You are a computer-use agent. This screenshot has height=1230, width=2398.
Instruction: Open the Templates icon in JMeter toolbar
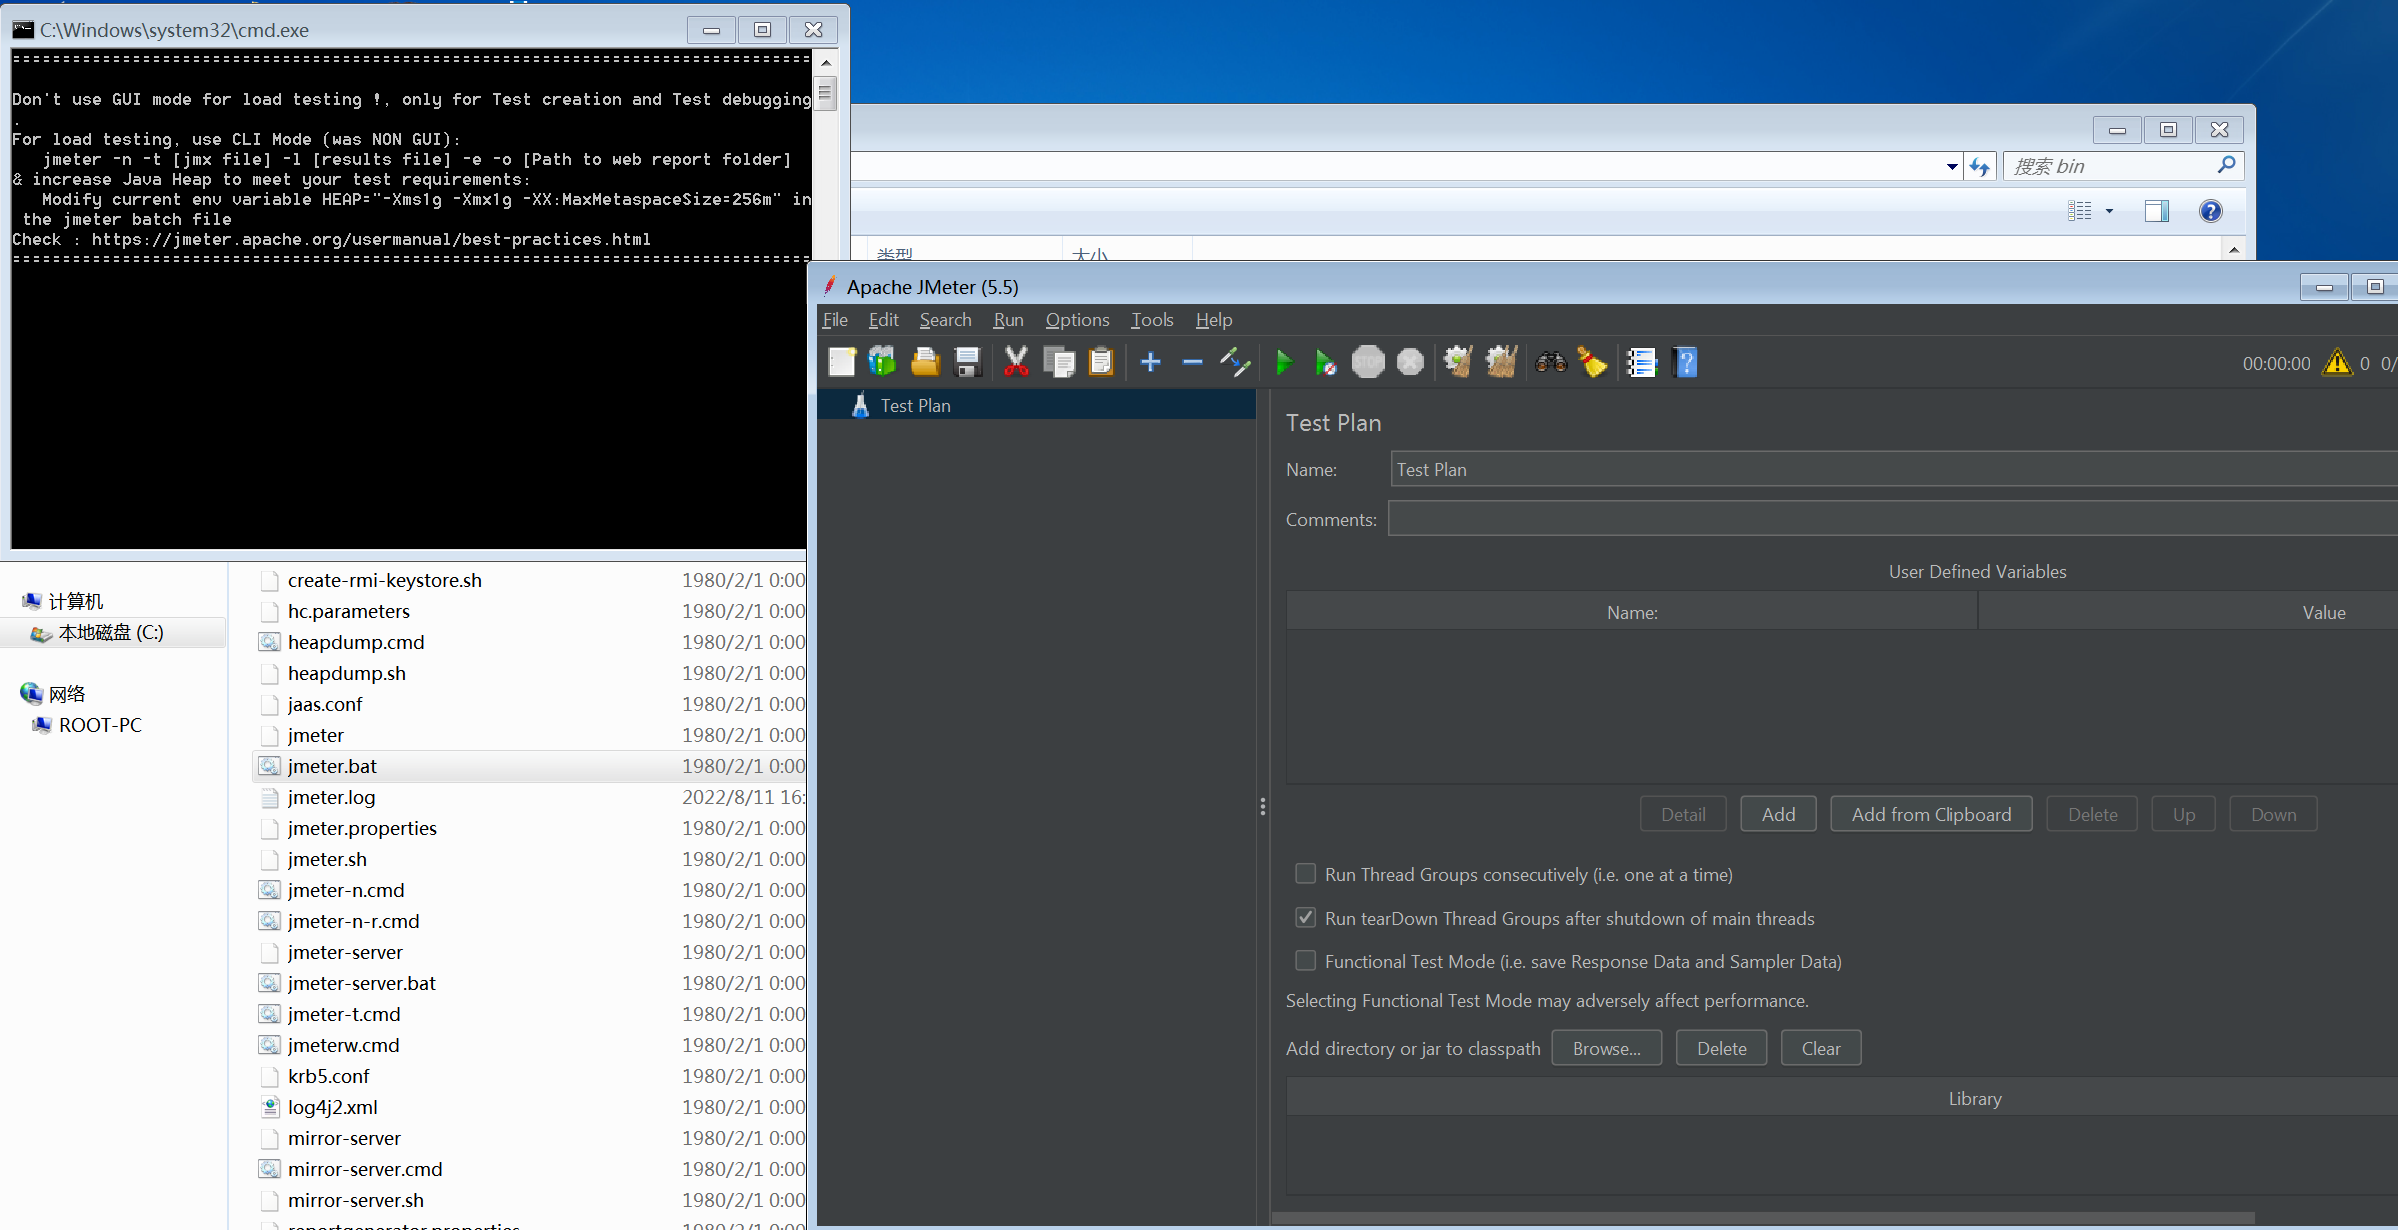pos(883,362)
